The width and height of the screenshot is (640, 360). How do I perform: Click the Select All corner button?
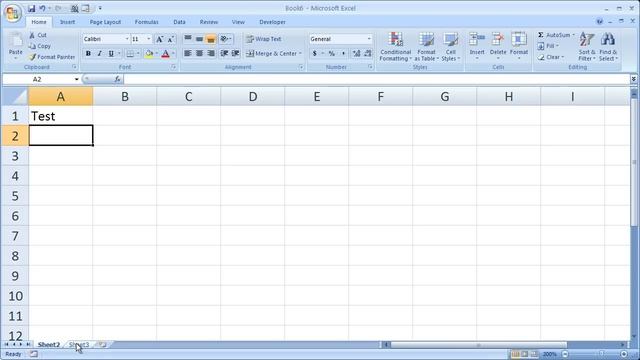tap(15, 97)
